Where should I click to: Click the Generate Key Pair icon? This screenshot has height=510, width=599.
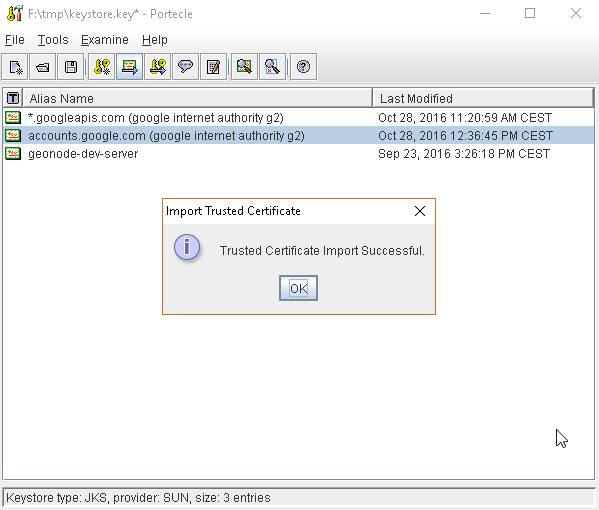tap(102, 67)
